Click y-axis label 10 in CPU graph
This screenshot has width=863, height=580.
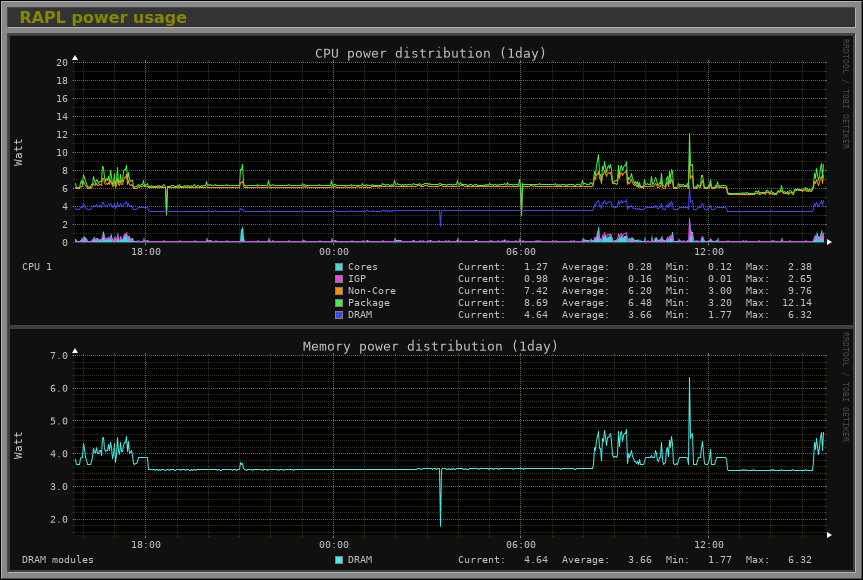click(x=62, y=153)
